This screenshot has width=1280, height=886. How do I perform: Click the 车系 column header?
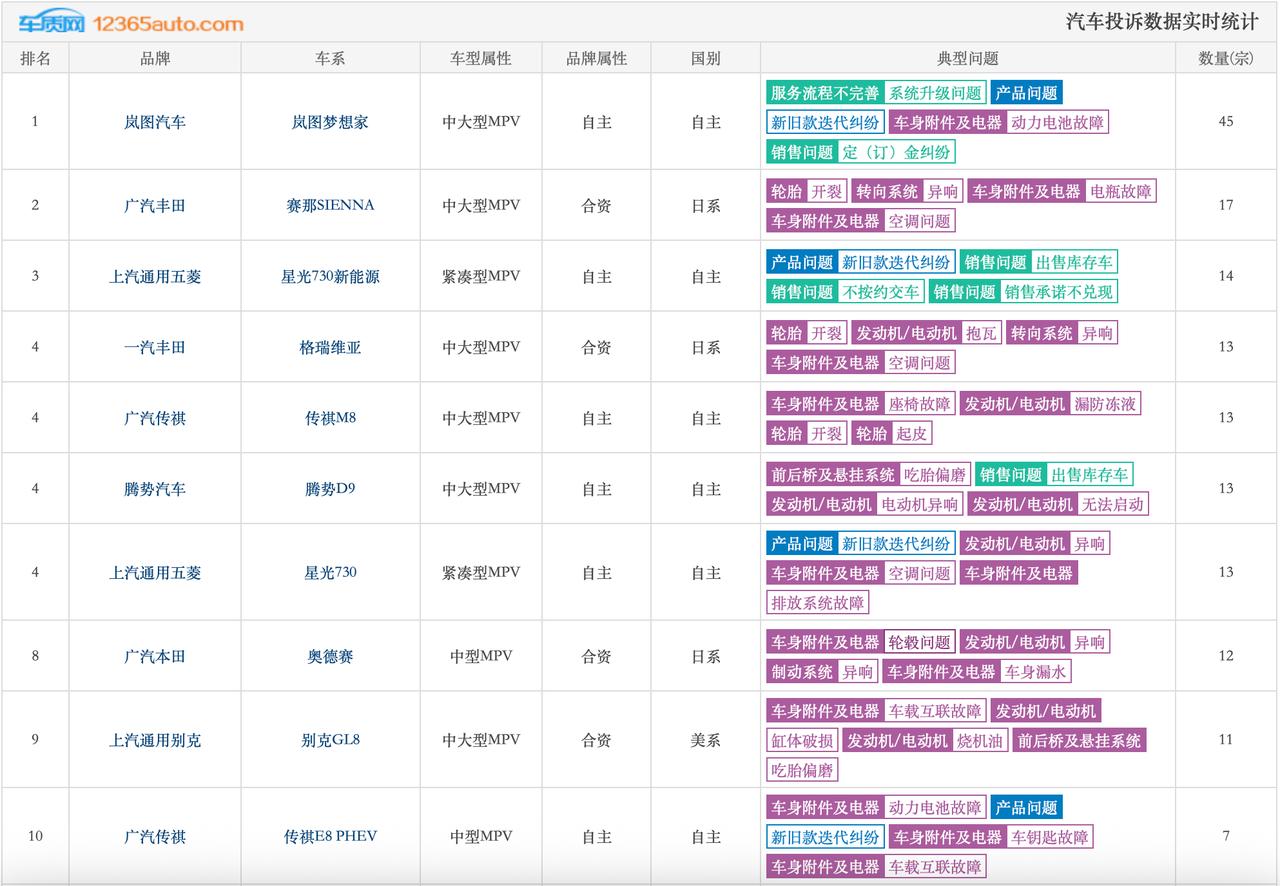(330, 58)
